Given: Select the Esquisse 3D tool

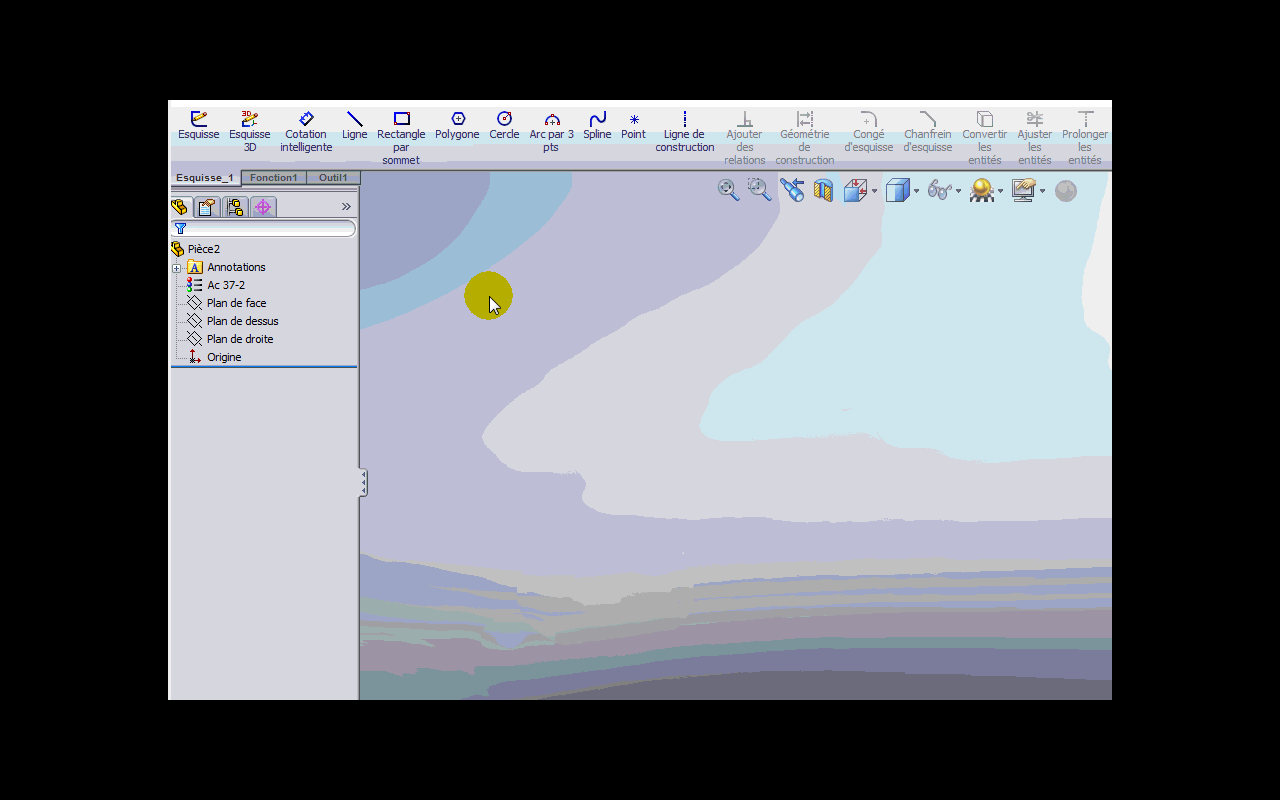Looking at the screenshot, I should click(250, 132).
